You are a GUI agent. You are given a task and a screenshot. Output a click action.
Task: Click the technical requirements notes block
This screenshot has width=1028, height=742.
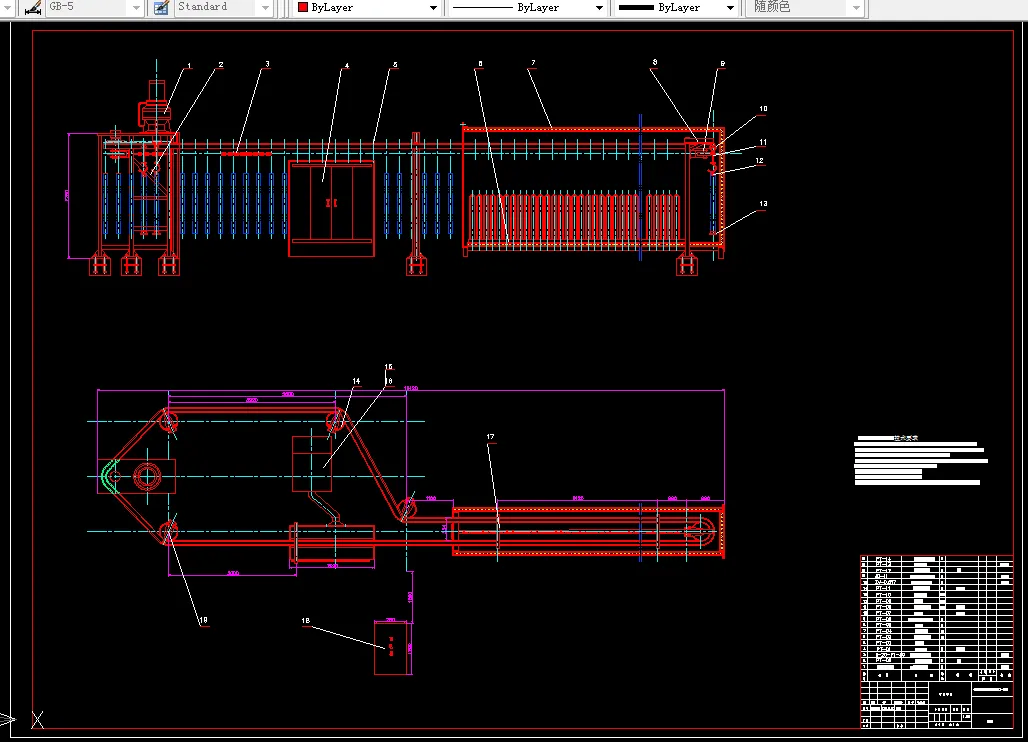click(x=920, y=460)
